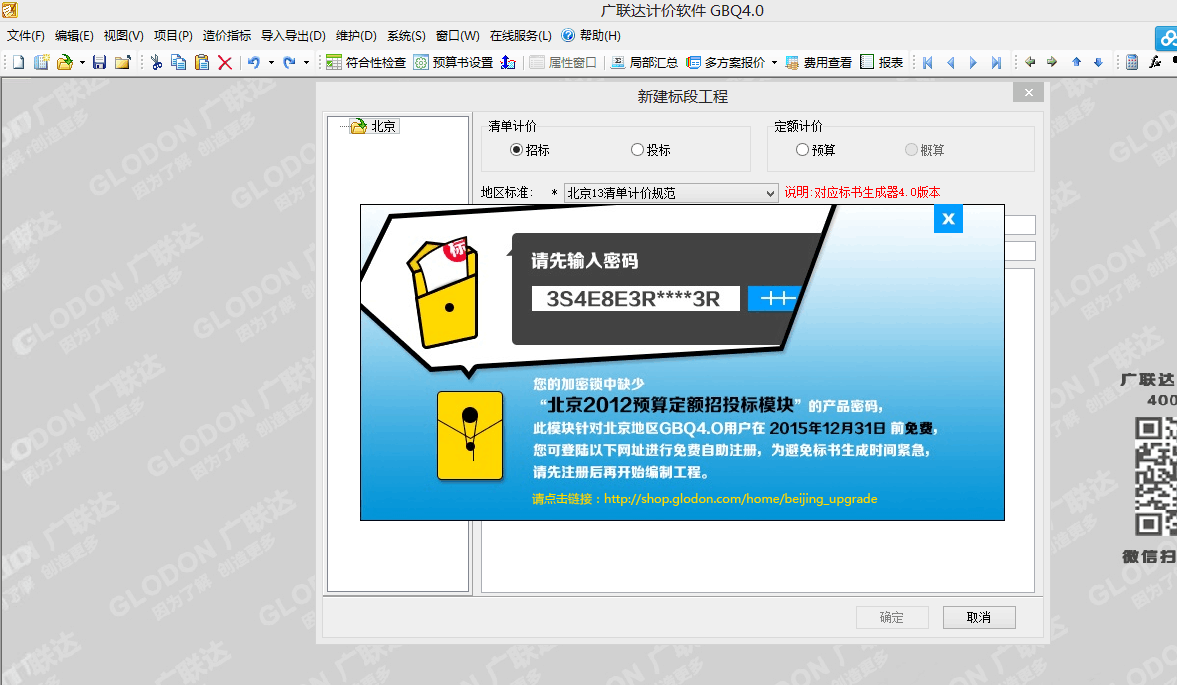This screenshot has width=1177, height=685.
Task: Open the 窗口(W) menu
Action: [457, 35]
